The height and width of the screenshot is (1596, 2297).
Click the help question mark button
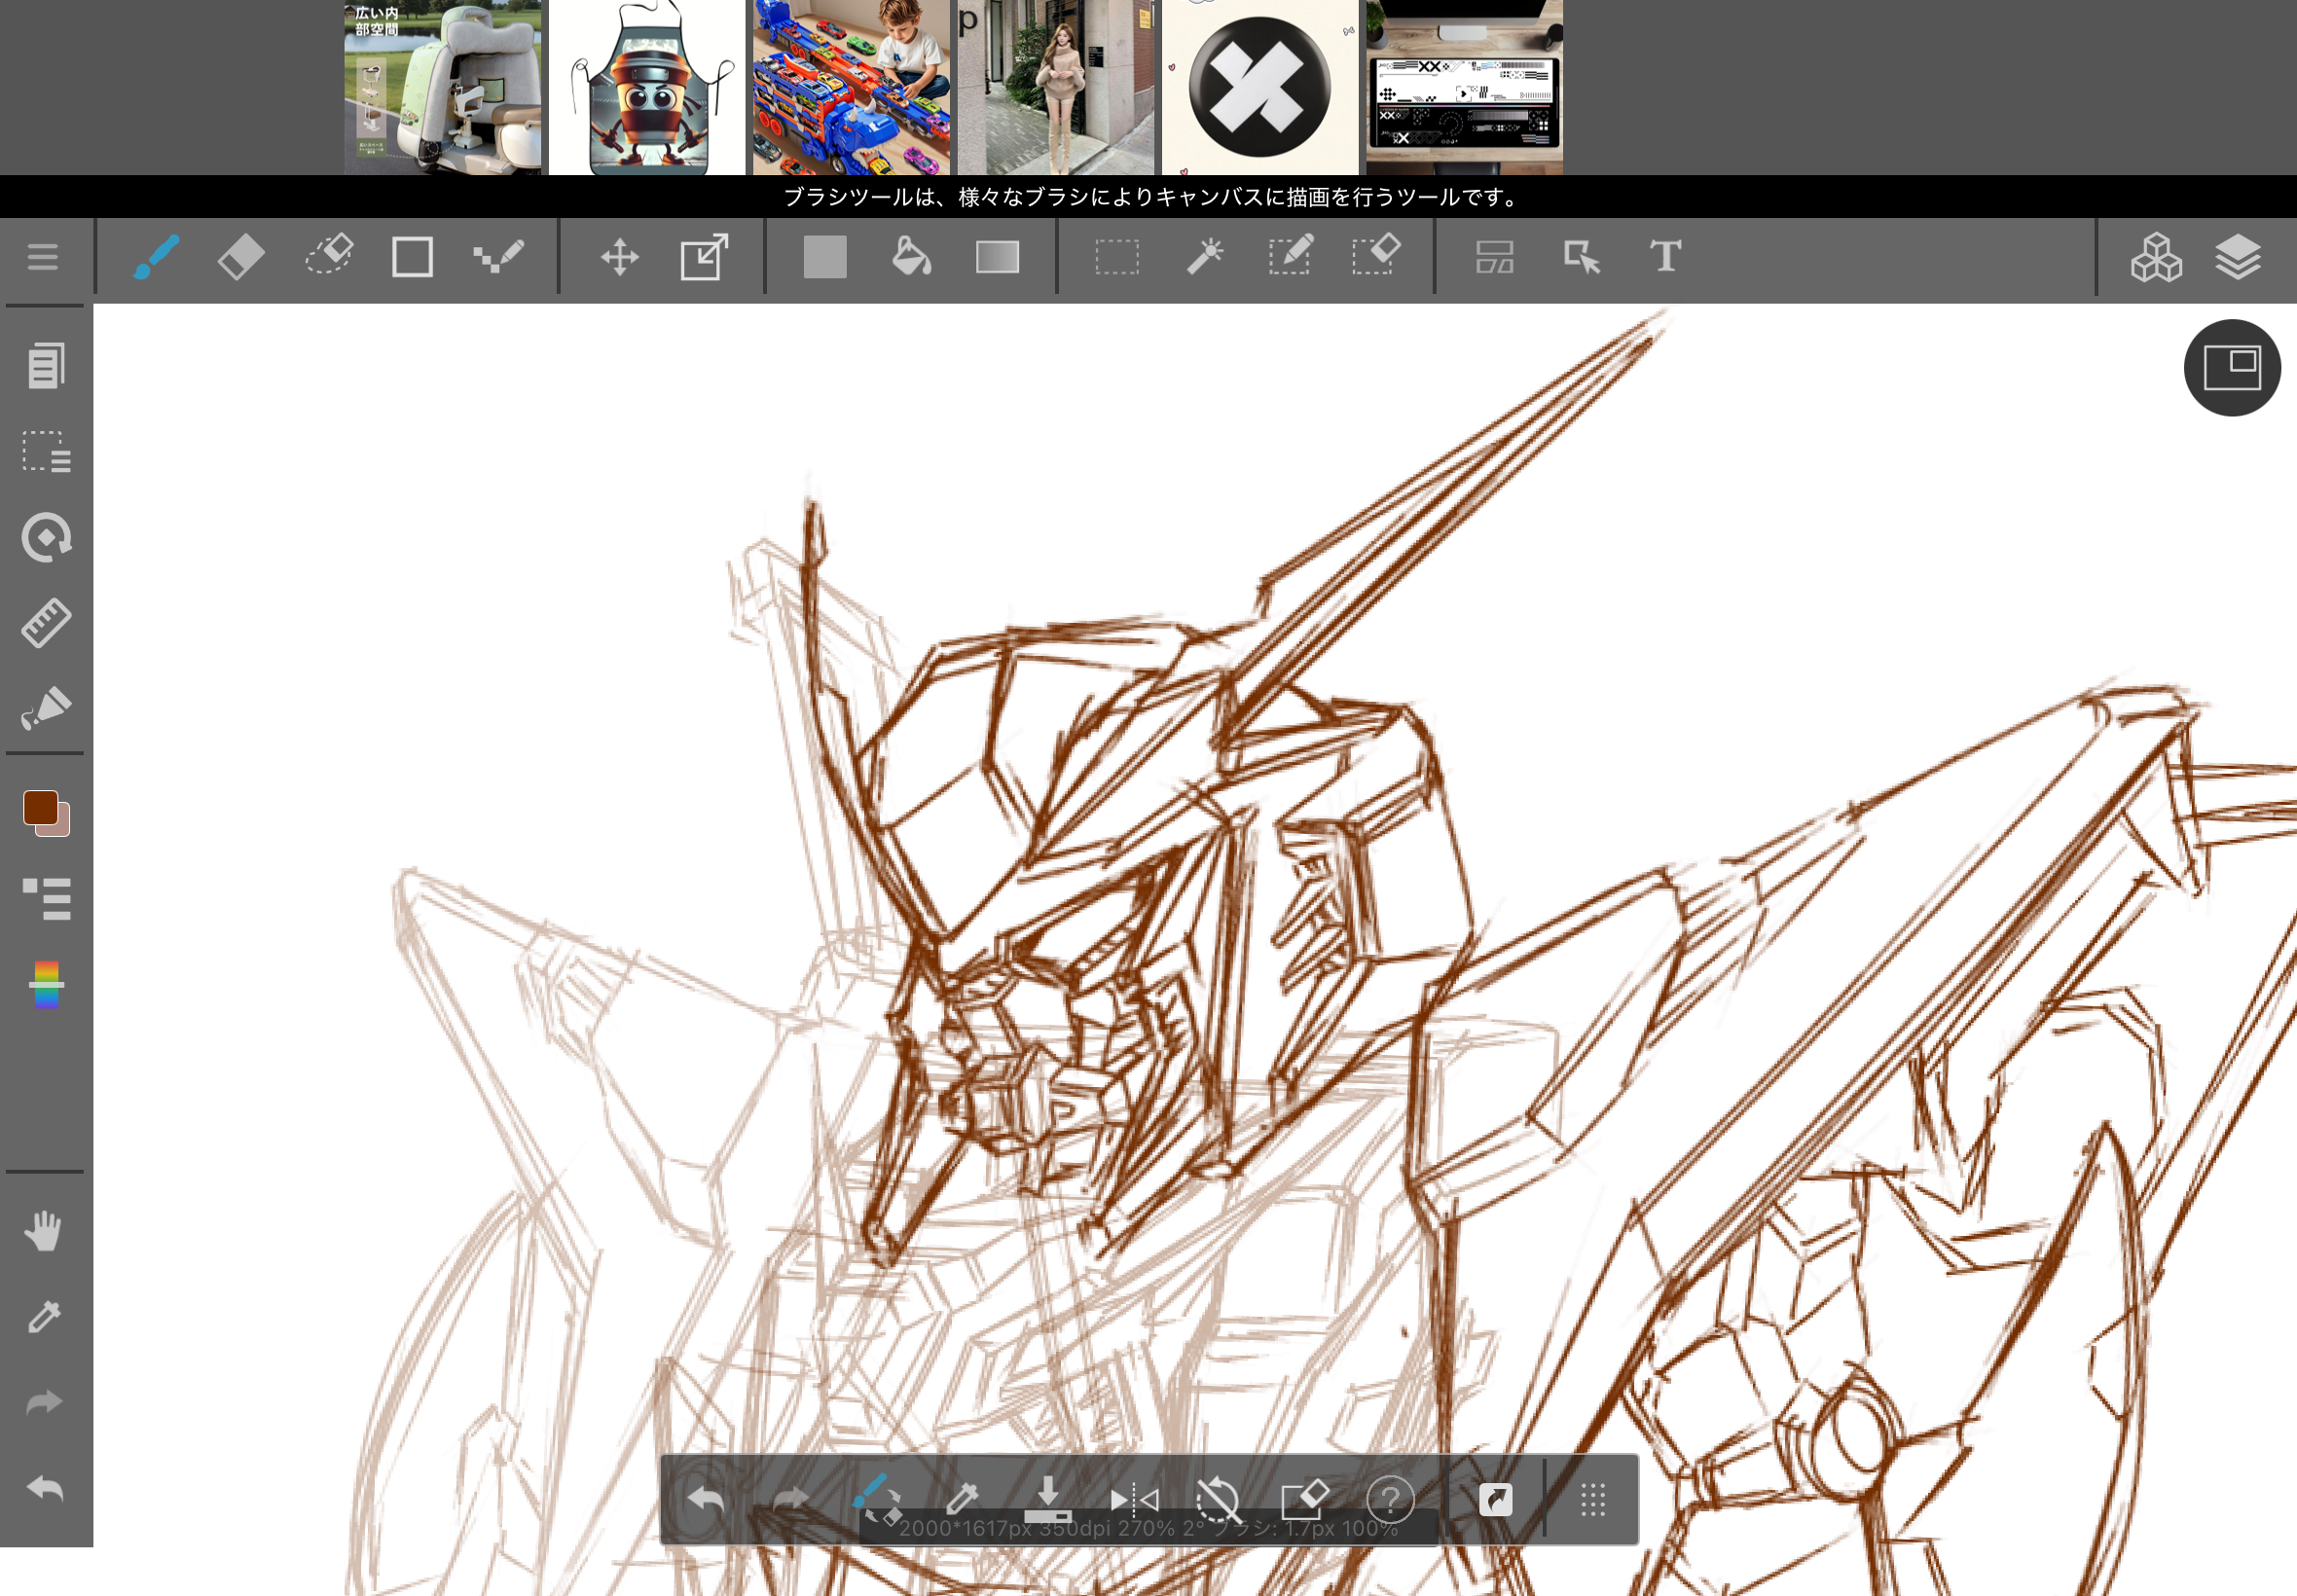pyautogui.click(x=1390, y=1499)
